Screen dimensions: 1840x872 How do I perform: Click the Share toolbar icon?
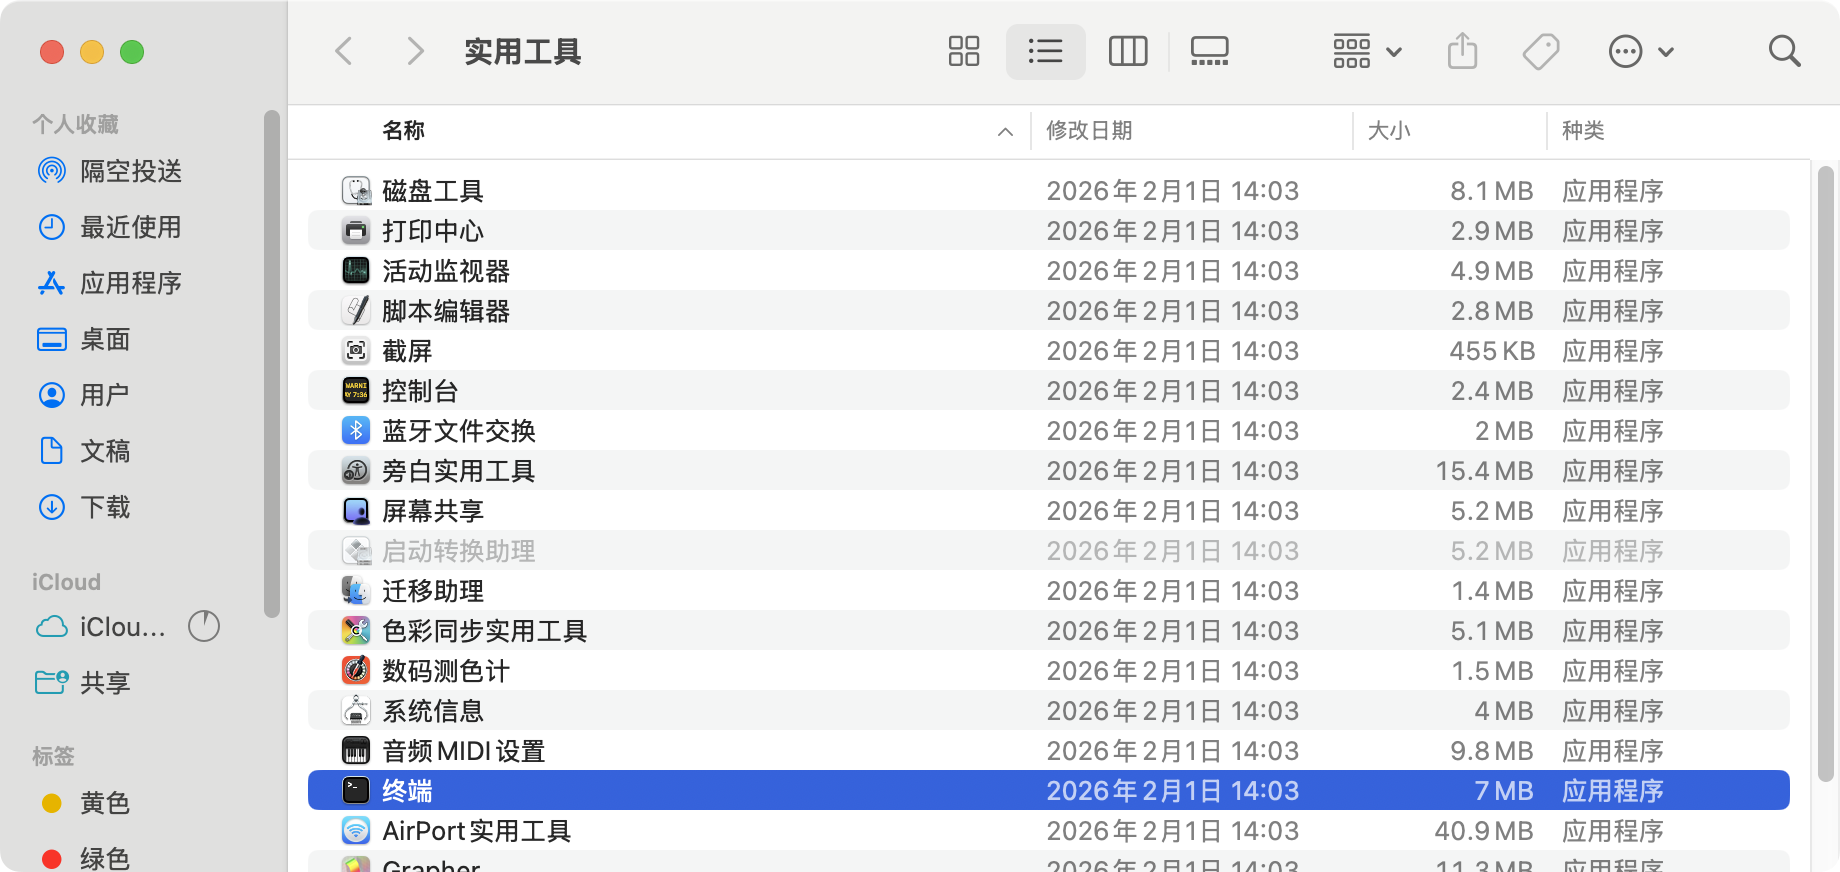click(1462, 51)
